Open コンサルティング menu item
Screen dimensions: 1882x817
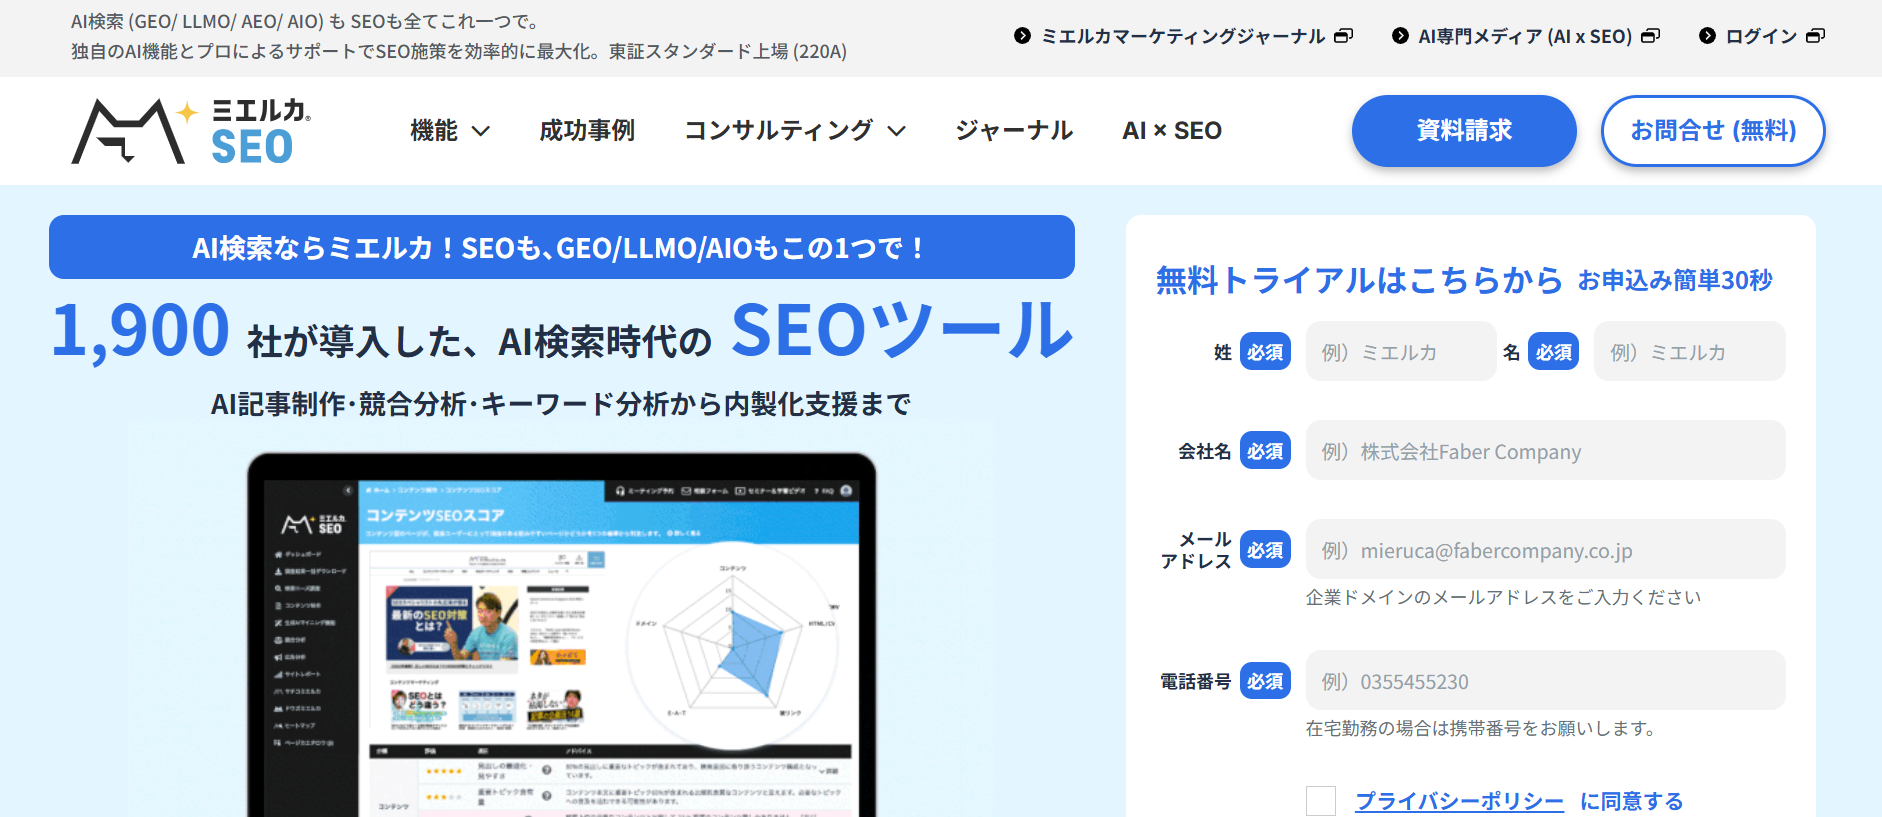point(779,131)
